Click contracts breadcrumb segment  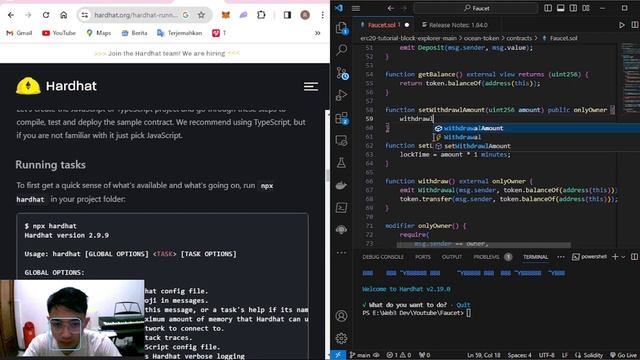click(519, 38)
